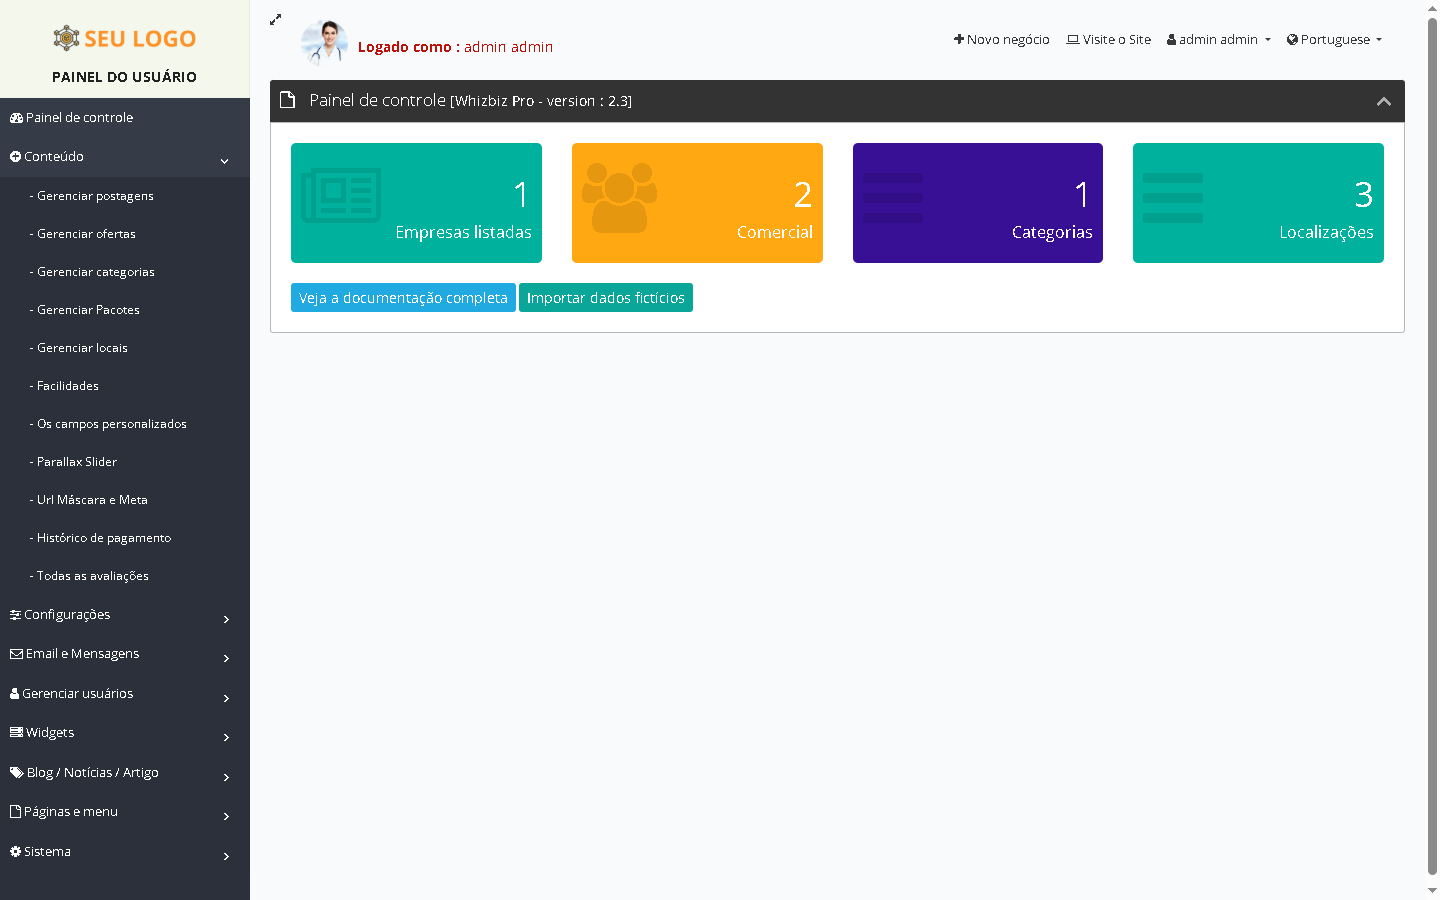Click Veja a documentação completa button
The height and width of the screenshot is (900, 1440).
click(403, 298)
